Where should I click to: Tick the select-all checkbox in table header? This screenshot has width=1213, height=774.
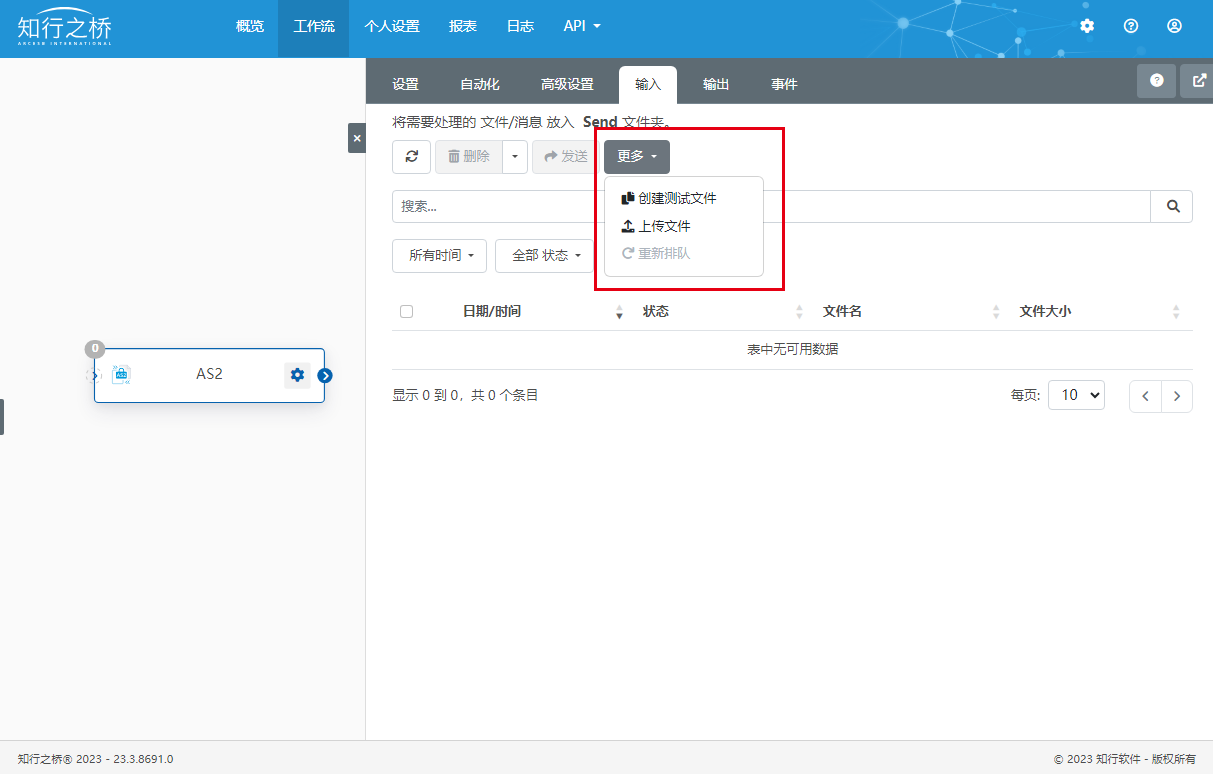tap(406, 311)
